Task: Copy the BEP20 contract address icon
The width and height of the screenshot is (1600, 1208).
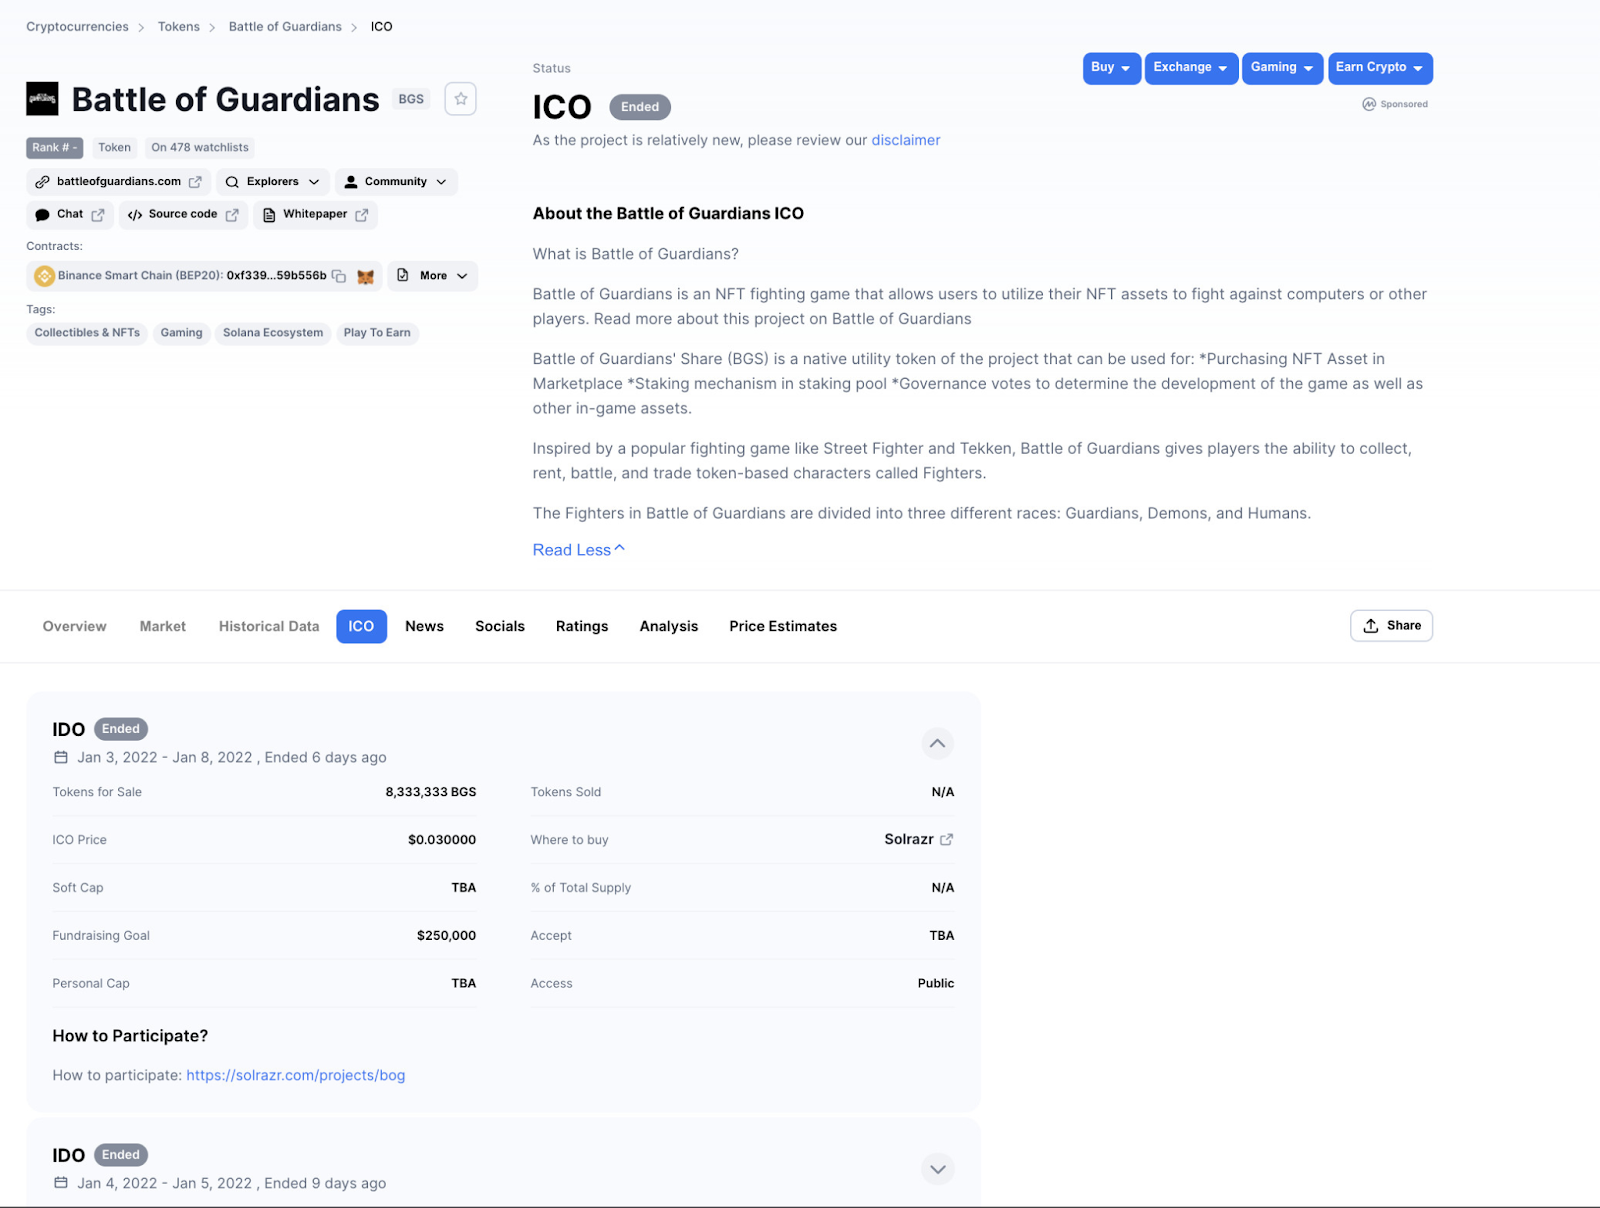Action: [339, 276]
